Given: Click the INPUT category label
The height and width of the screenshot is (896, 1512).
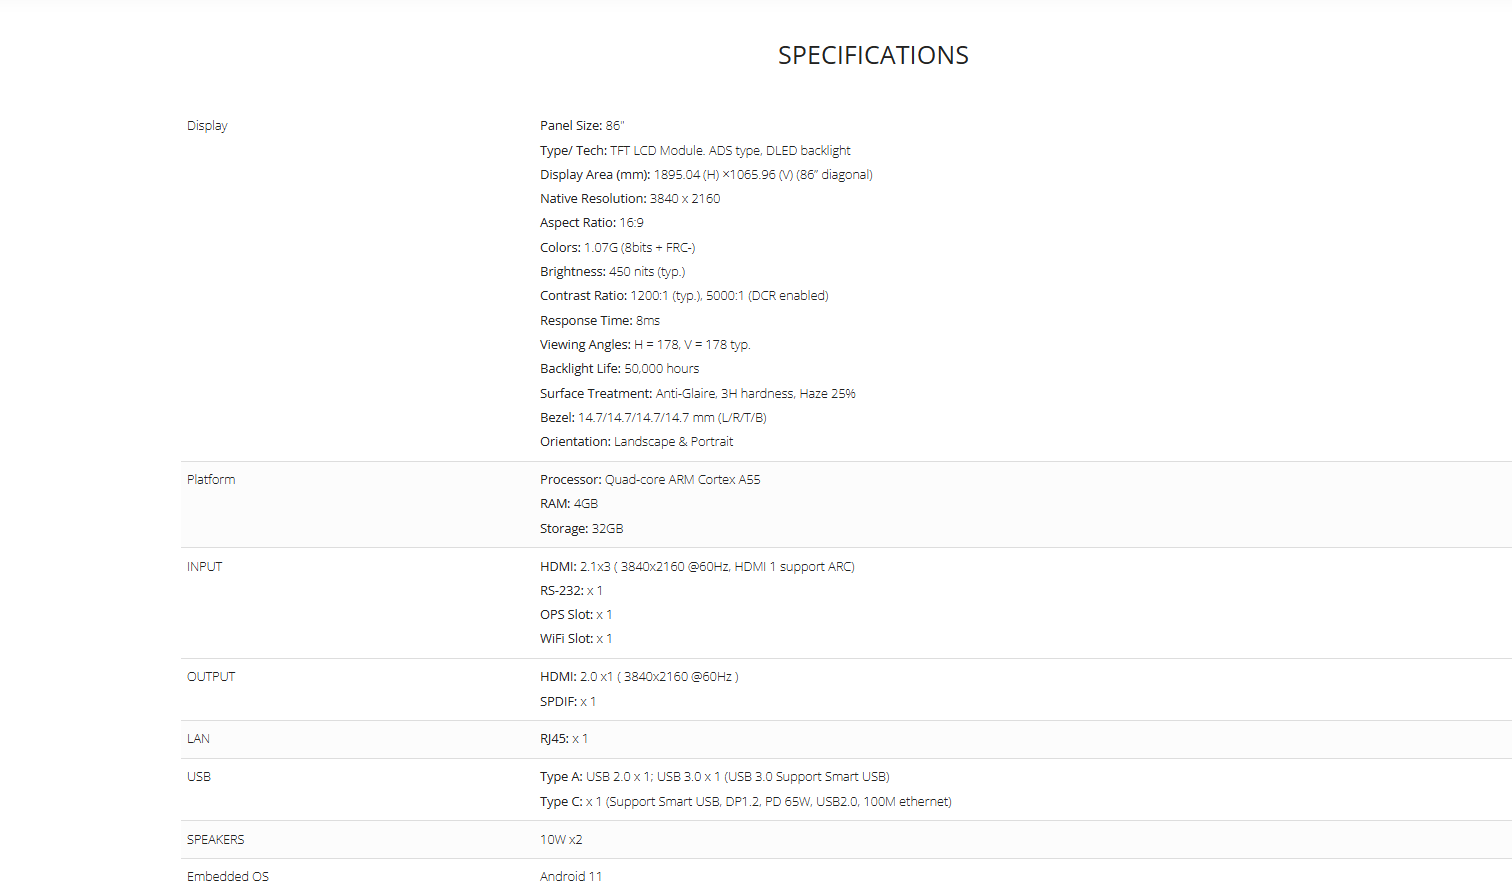Looking at the screenshot, I should click(x=205, y=567).
